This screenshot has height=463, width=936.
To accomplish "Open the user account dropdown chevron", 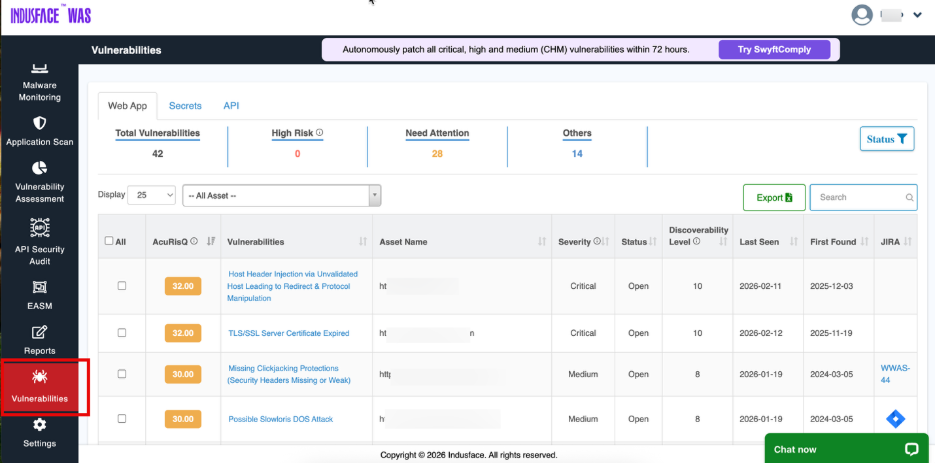I will pyautogui.click(x=918, y=15).
